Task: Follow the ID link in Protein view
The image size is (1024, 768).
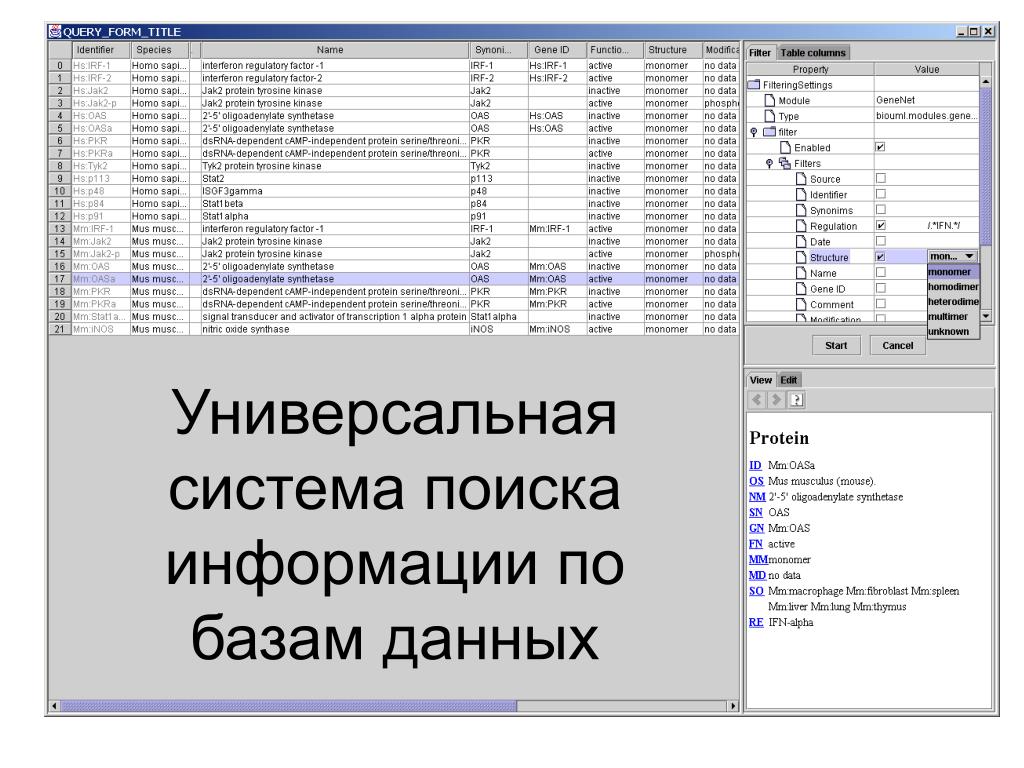Action: point(756,466)
